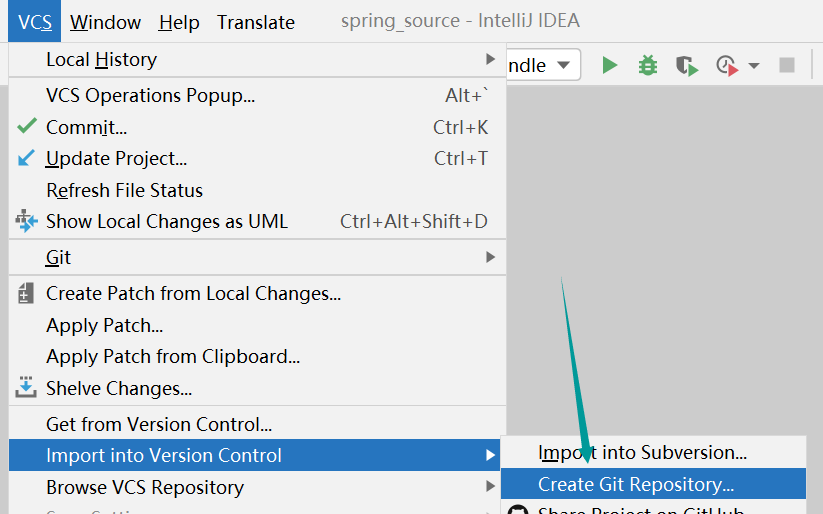
Task: Expand the Local History submenu
Action: [x=257, y=59]
